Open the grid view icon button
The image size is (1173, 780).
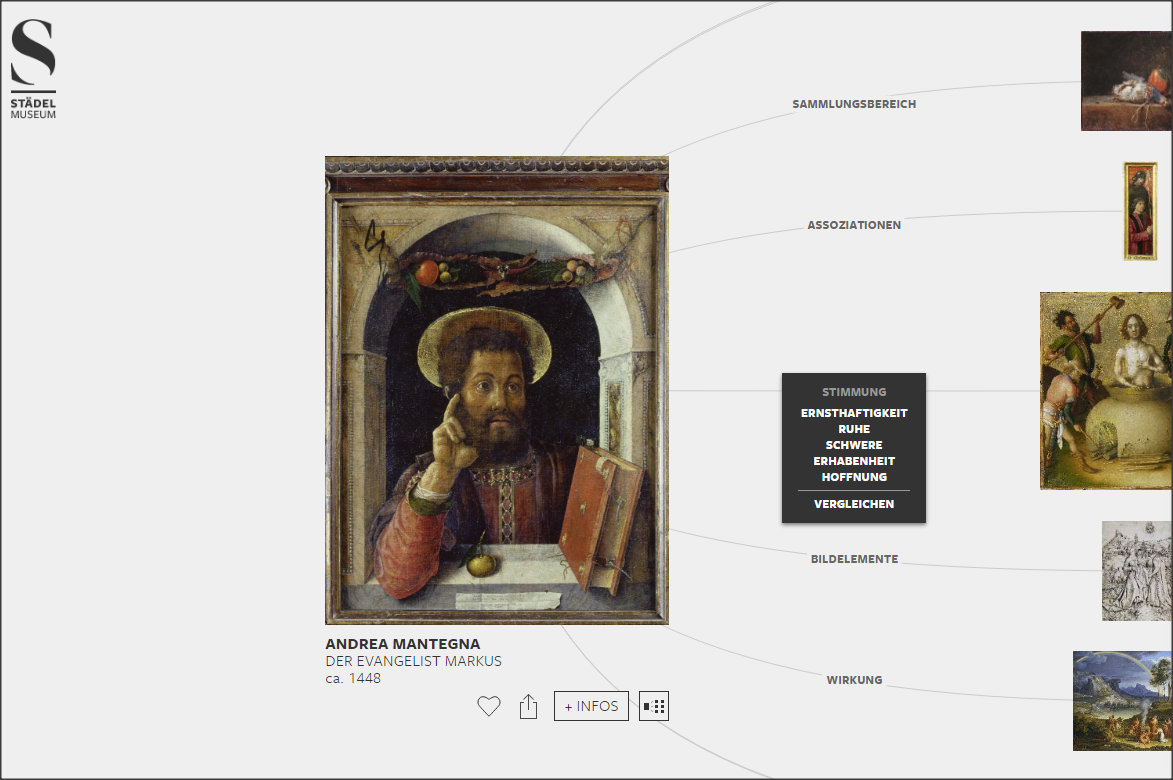coord(654,706)
